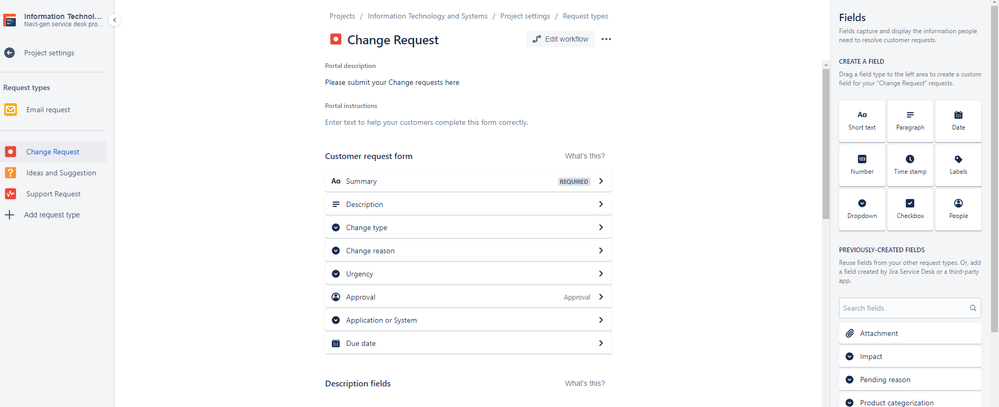Click the Change Request red icon in header

pos(336,39)
